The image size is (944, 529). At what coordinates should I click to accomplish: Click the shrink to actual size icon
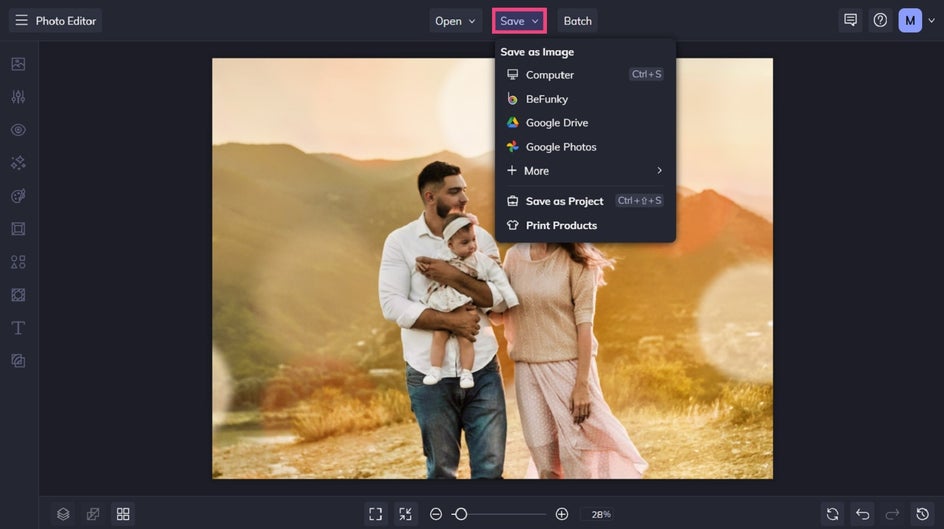click(x=405, y=514)
